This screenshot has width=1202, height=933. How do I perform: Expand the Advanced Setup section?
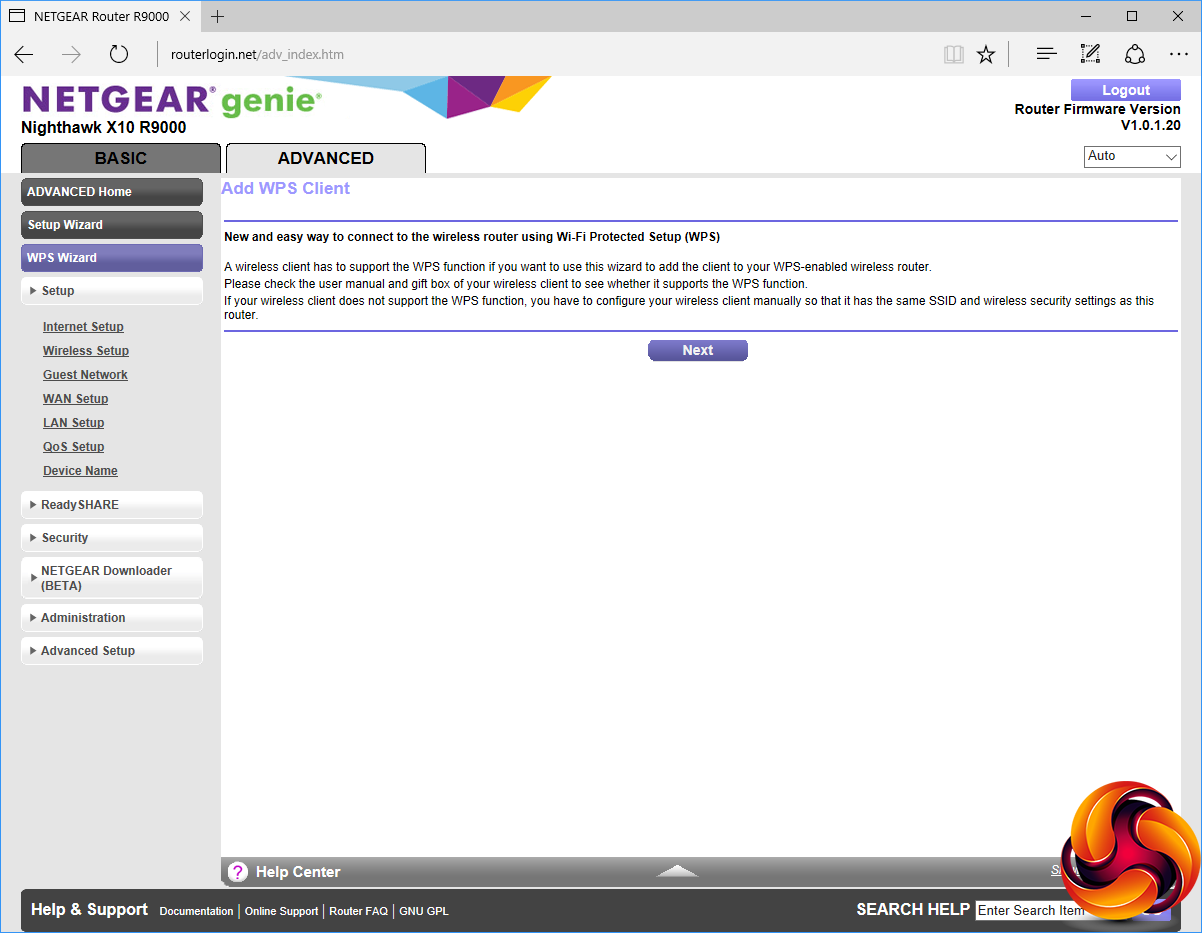point(112,651)
